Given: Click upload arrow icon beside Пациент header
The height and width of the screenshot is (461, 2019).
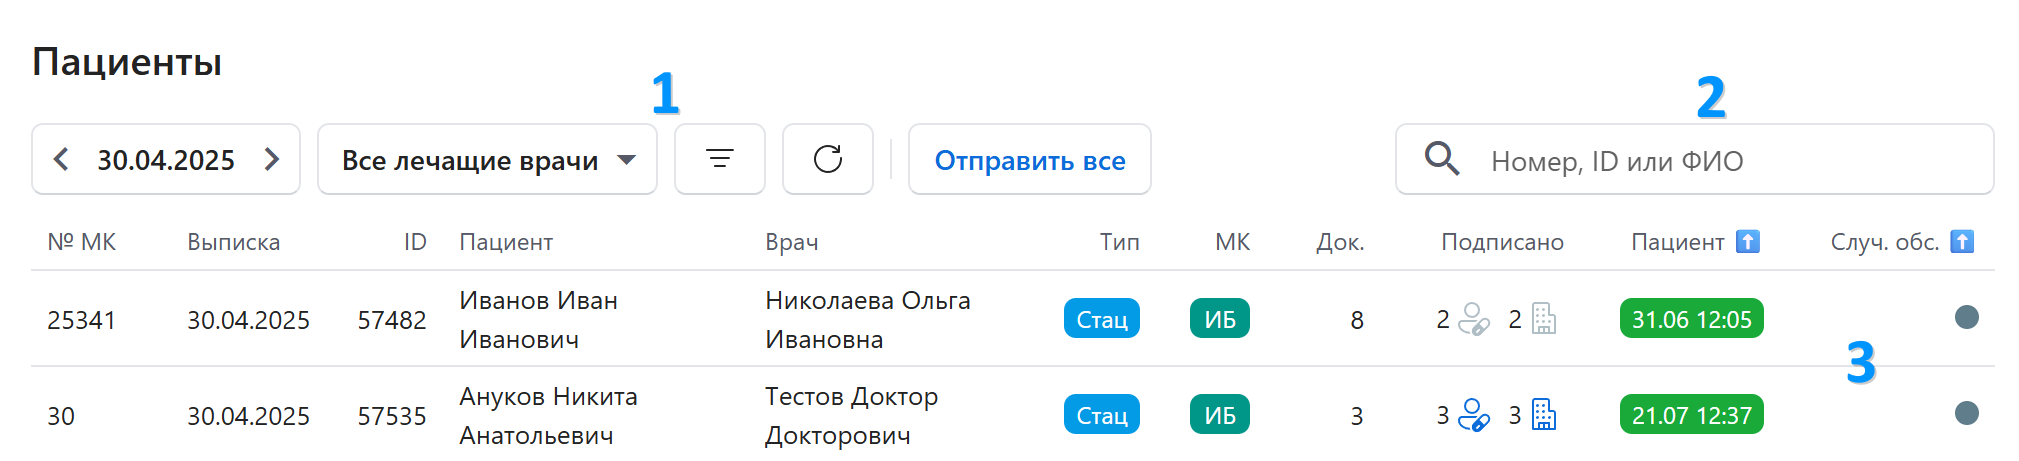Looking at the screenshot, I should click(x=1747, y=242).
